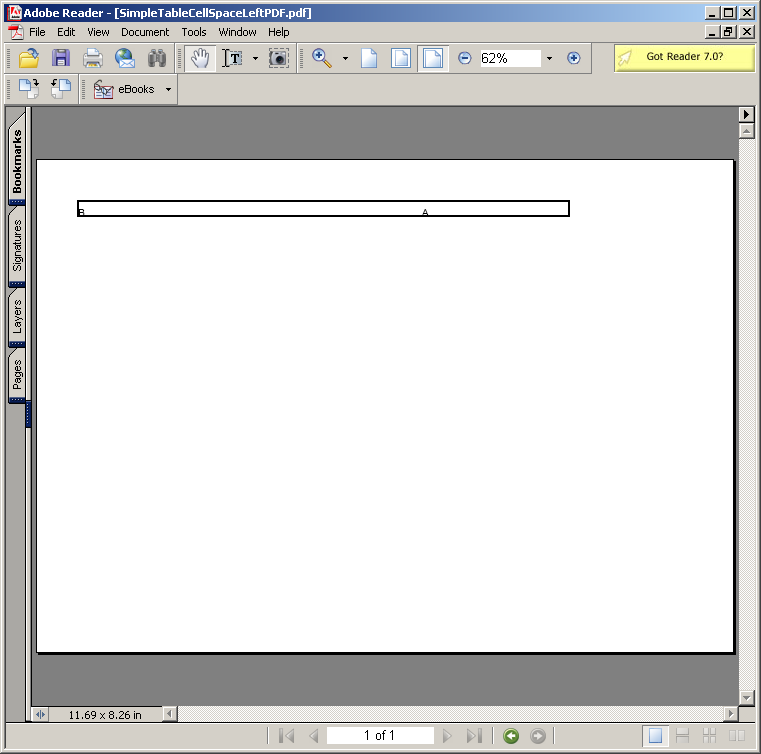The height and width of the screenshot is (754, 761).
Task: Open the Bookmarks side tab
Action: click(x=17, y=160)
